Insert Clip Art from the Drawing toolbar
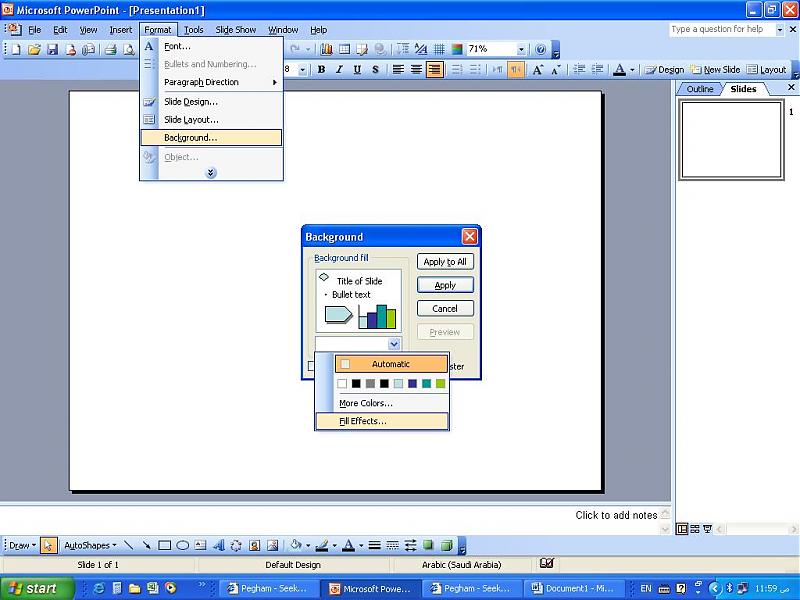 pos(254,545)
